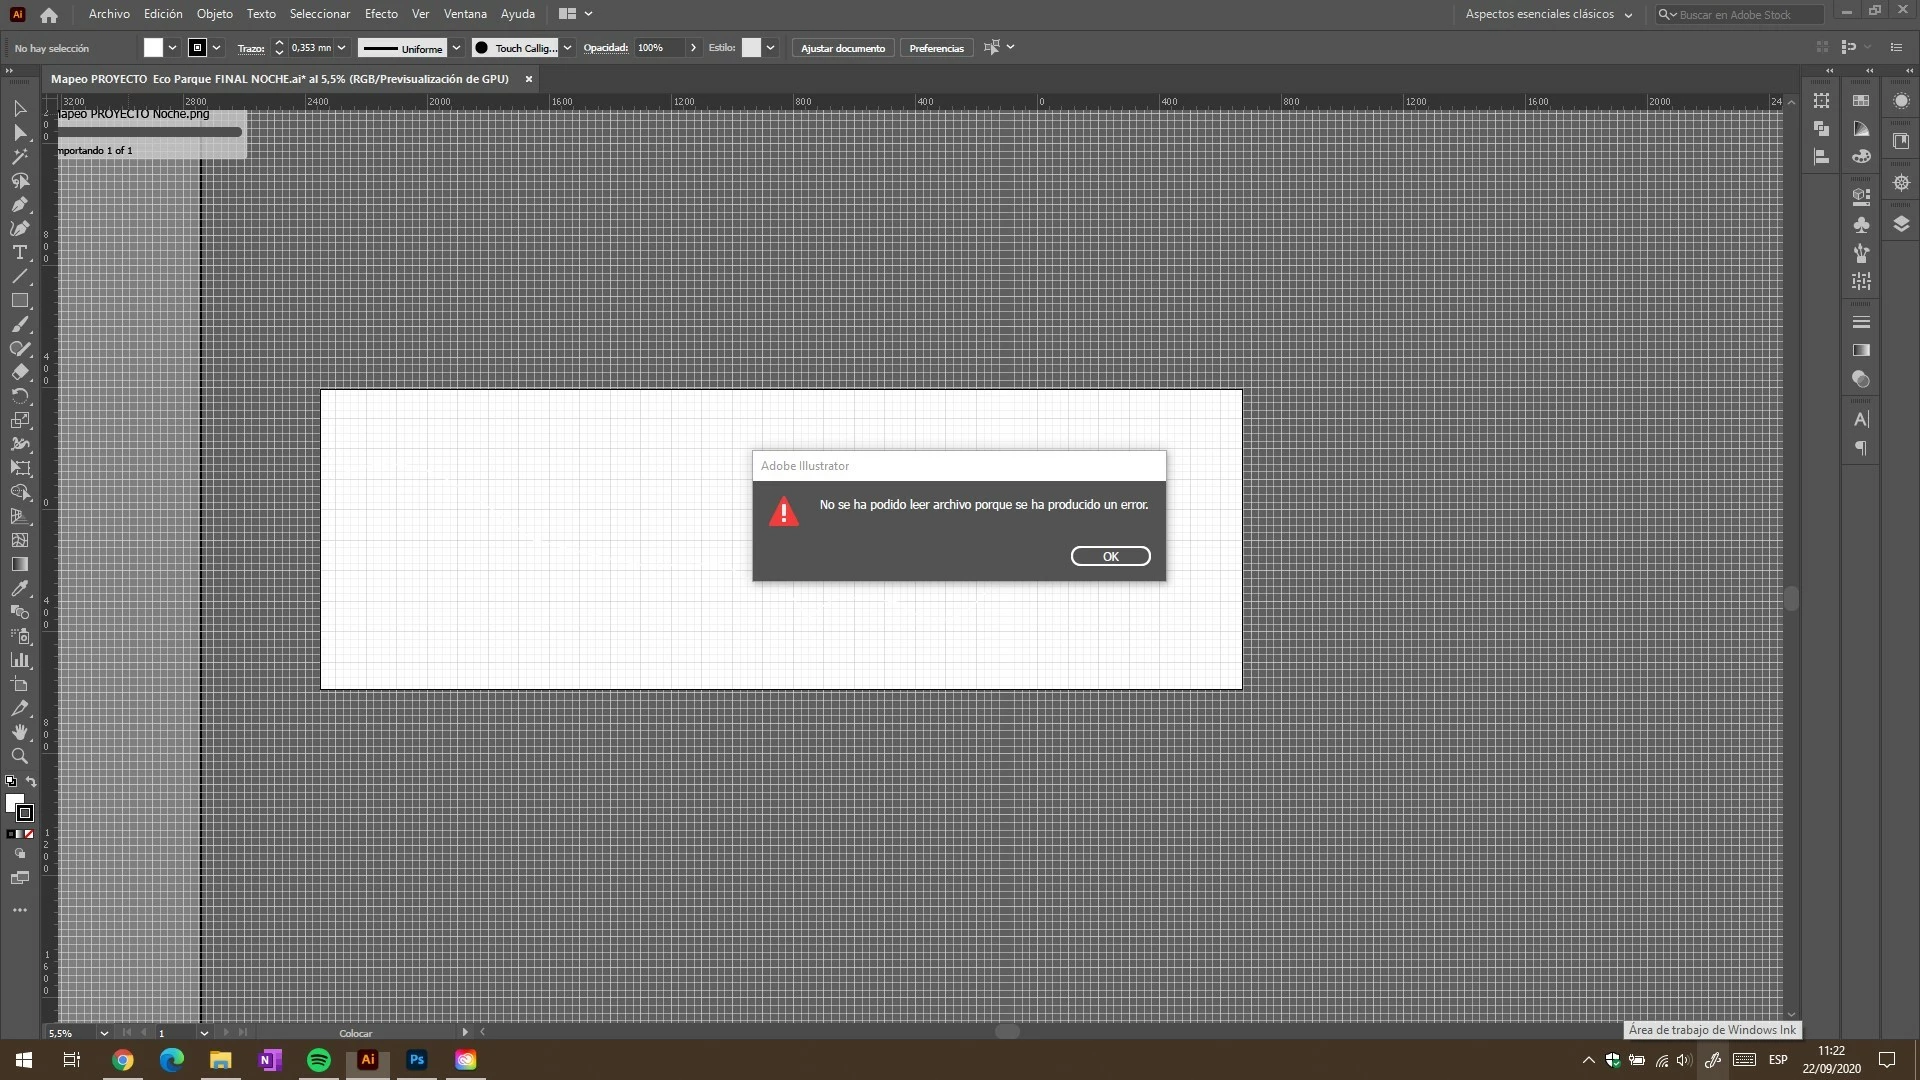
Task: Select the Type tool
Action: [19, 253]
